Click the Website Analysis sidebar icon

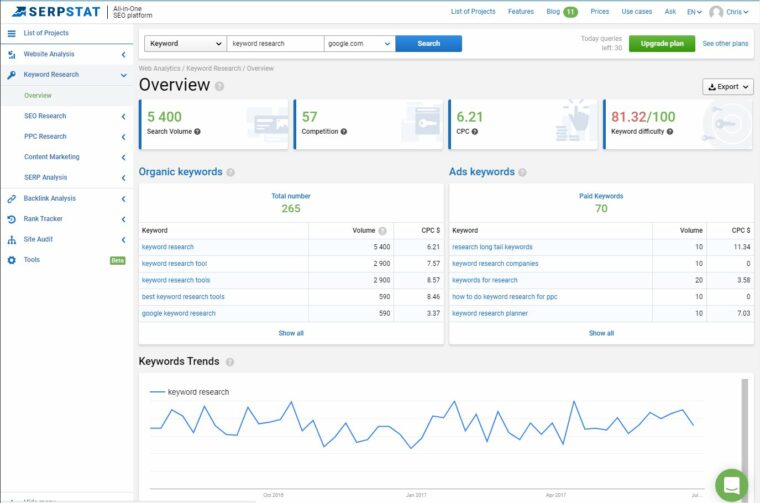(12, 54)
